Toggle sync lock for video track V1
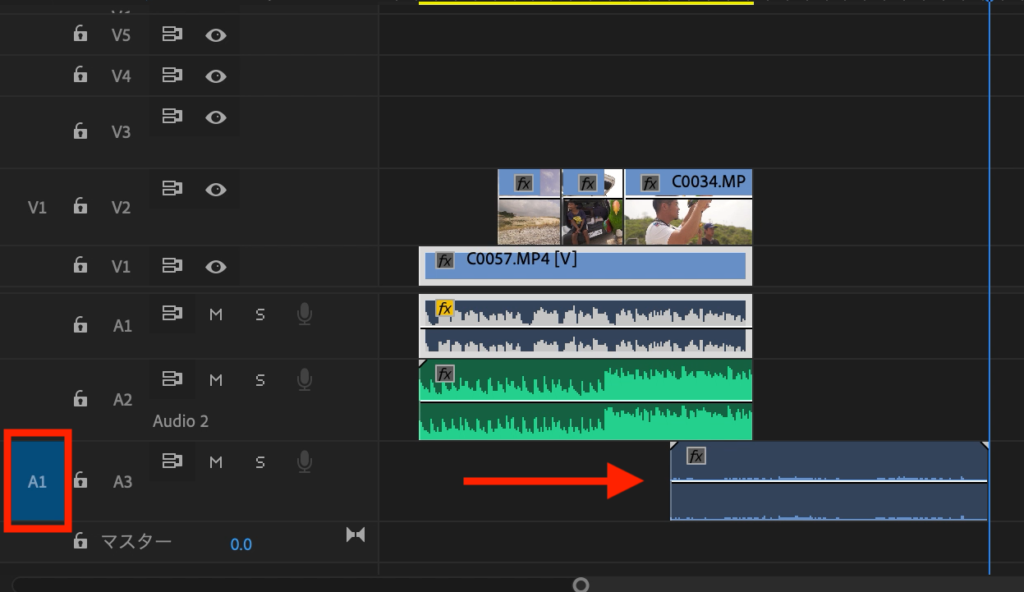Screen dimensions: 1024x592 pyautogui.click(x=172, y=266)
